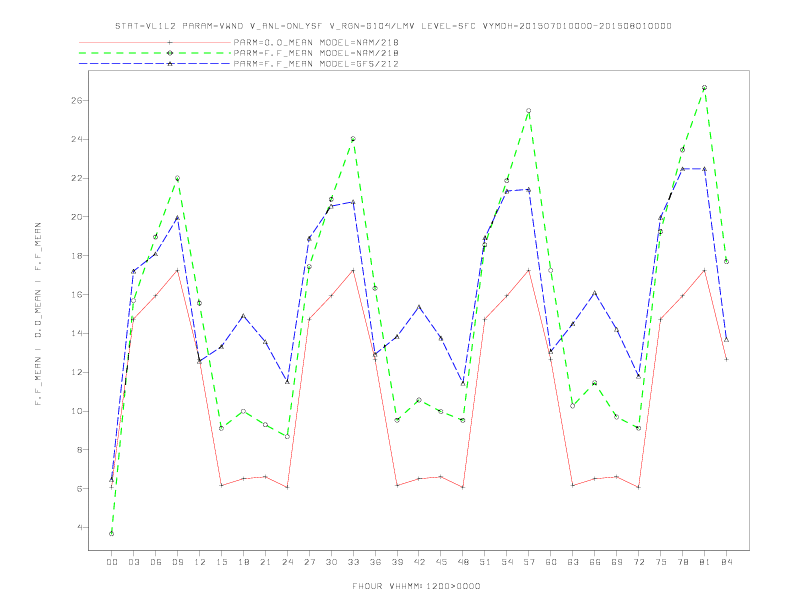Click y-axis tick label 26
The image size is (792, 612).
[x=76, y=100]
